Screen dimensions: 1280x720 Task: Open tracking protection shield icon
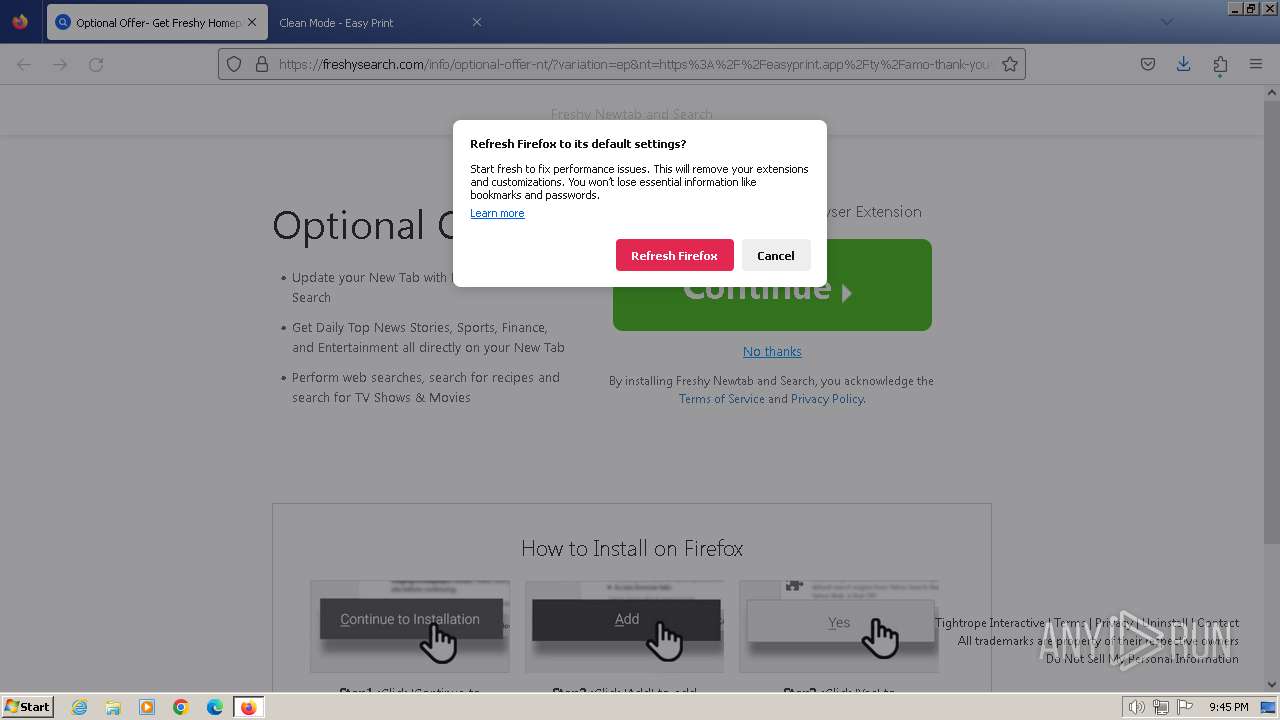(234, 64)
